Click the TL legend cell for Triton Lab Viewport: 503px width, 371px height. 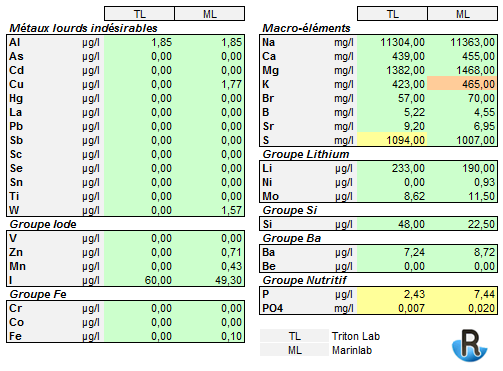click(x=294, y=336)
